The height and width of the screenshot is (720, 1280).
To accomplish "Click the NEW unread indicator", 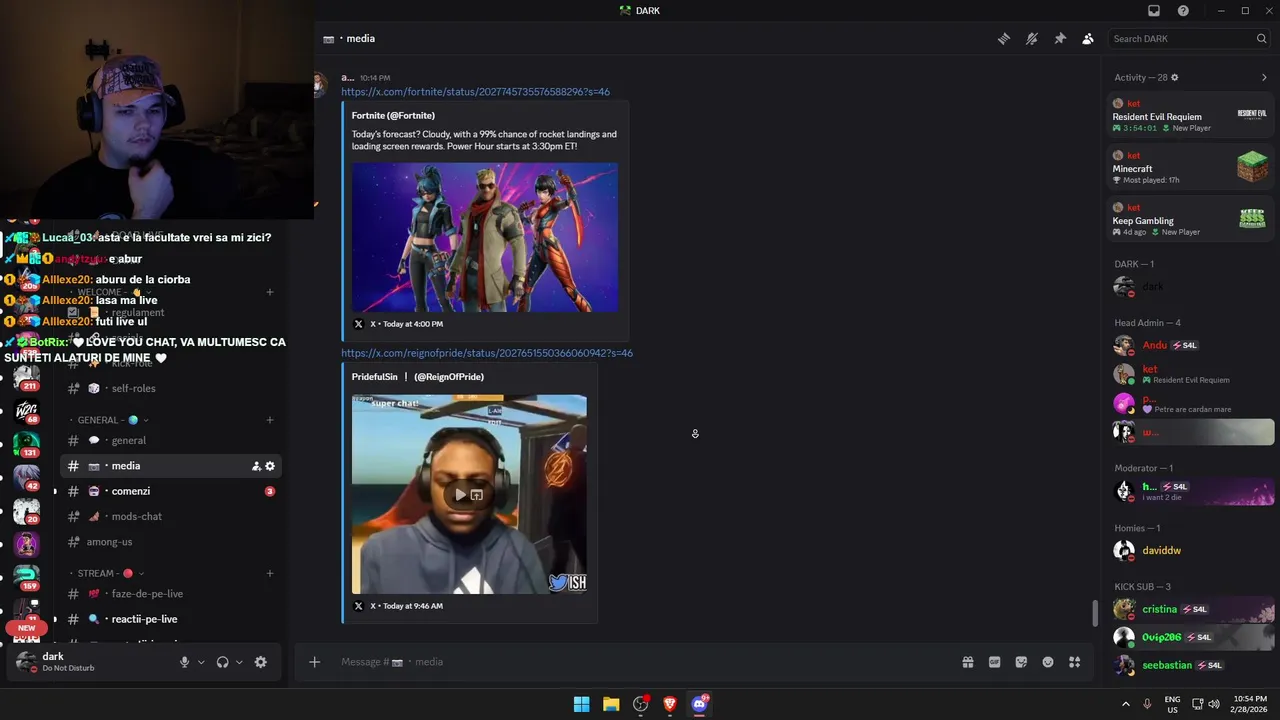I will click(27, 628).
